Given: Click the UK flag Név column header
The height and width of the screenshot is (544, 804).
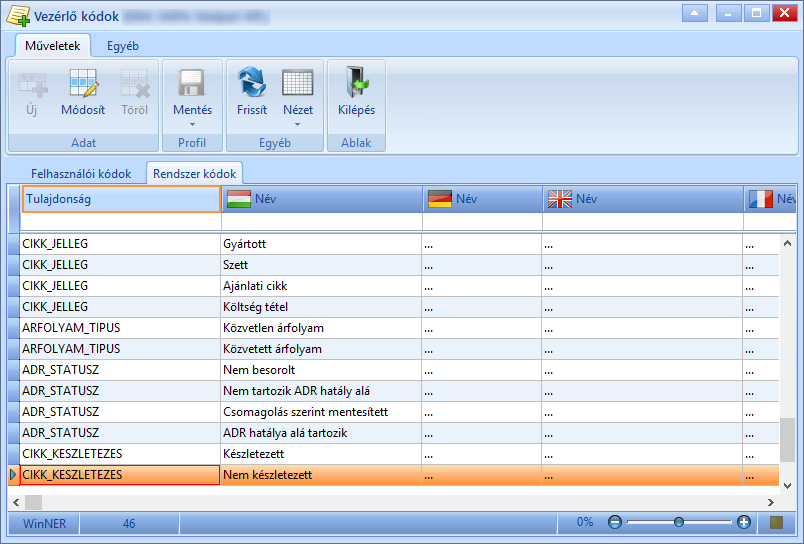Looking at the screenshot, I should (x=643, y=199).
